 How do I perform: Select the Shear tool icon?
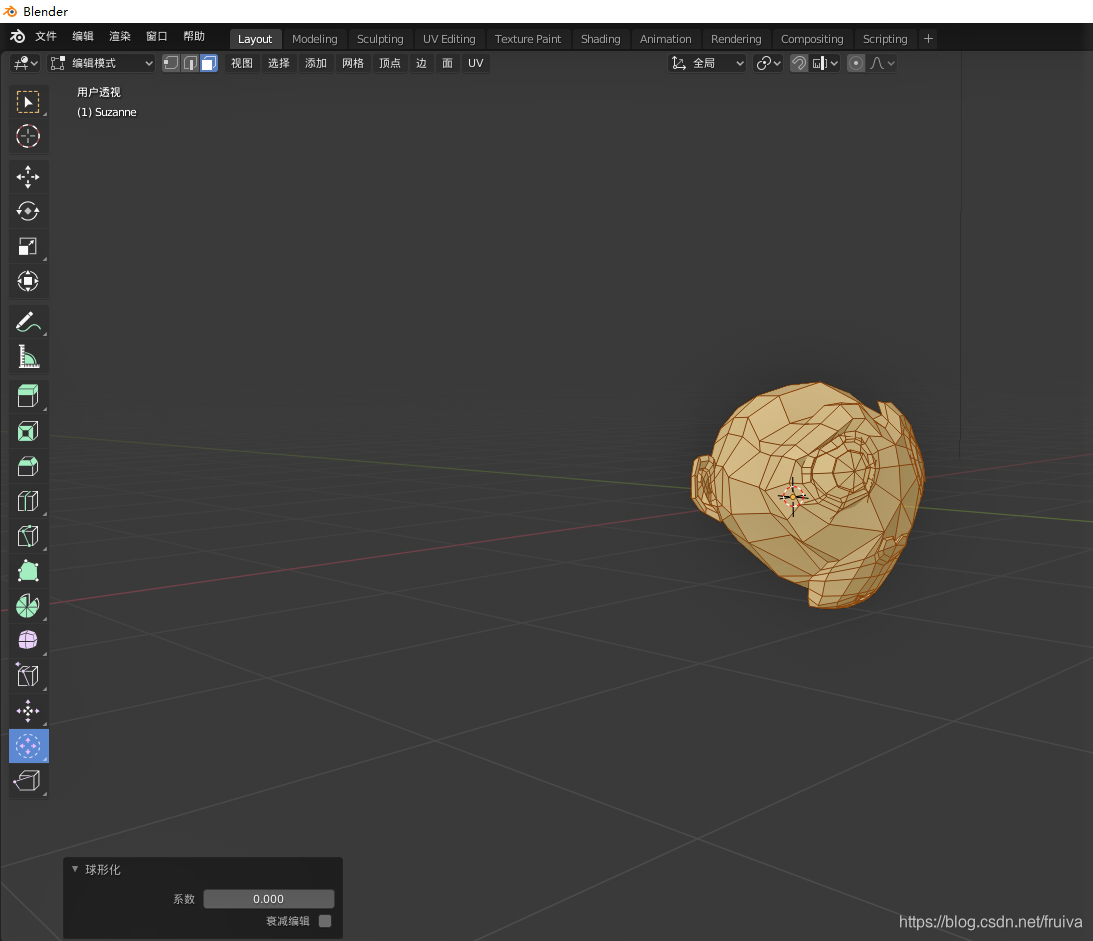[28, 781]
